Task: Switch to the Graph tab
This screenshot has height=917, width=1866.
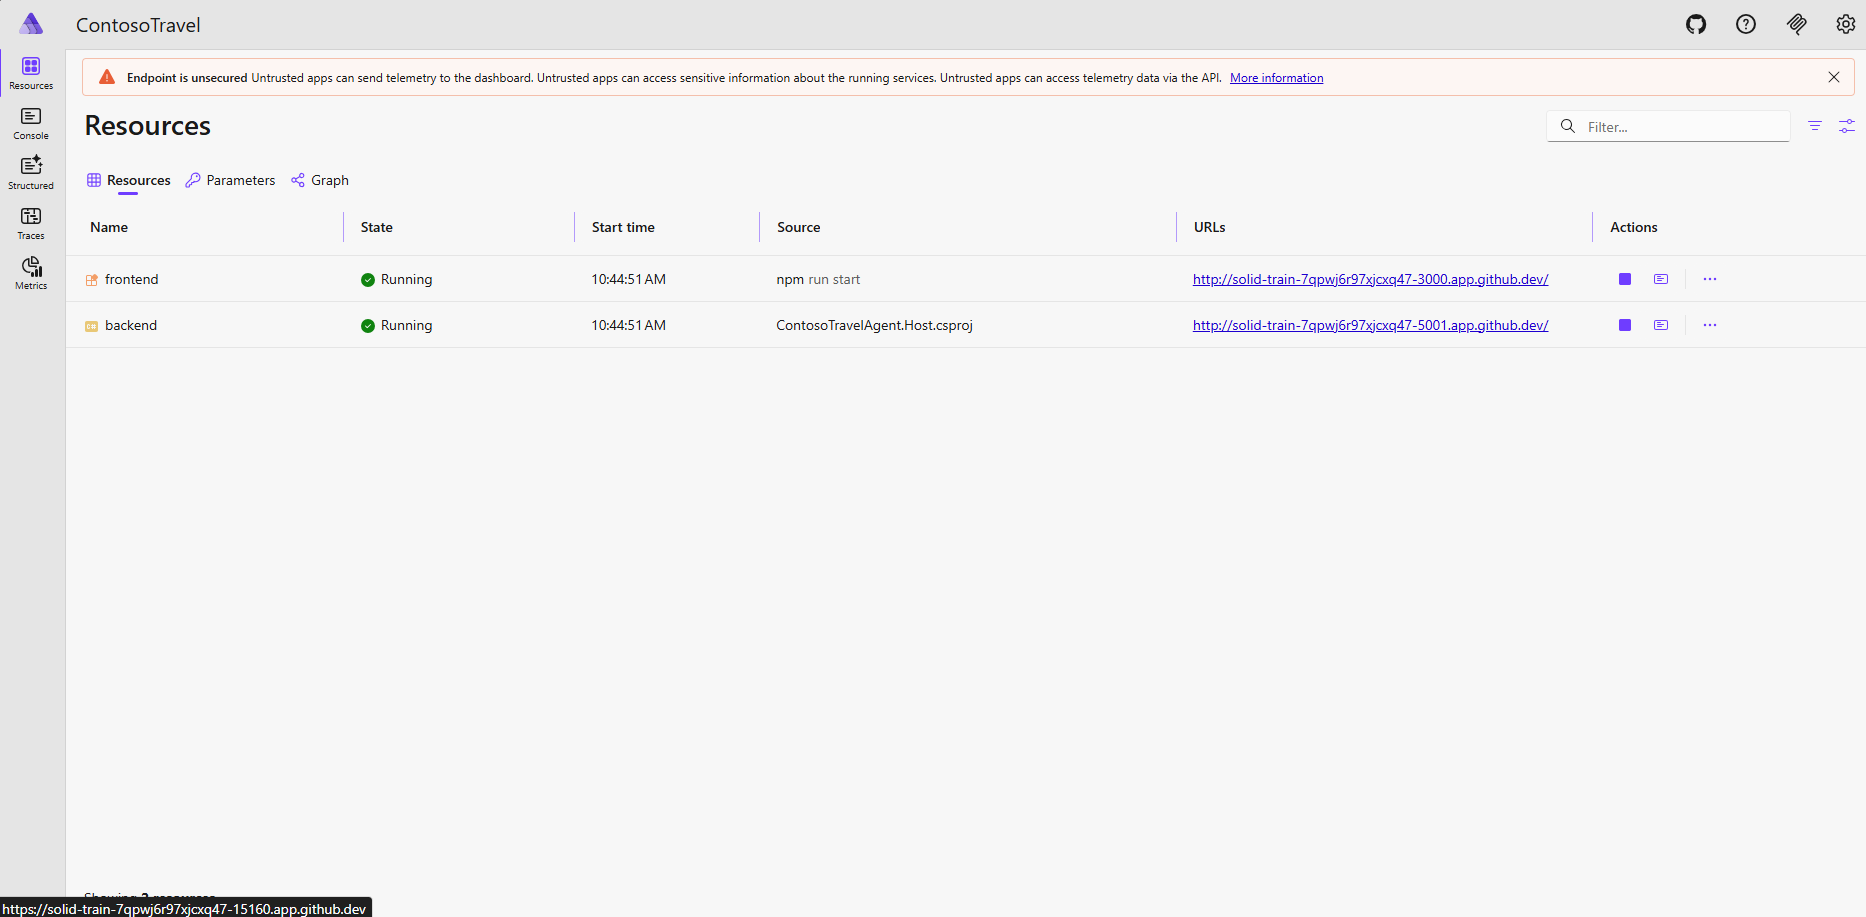Action: pos(320,180)
